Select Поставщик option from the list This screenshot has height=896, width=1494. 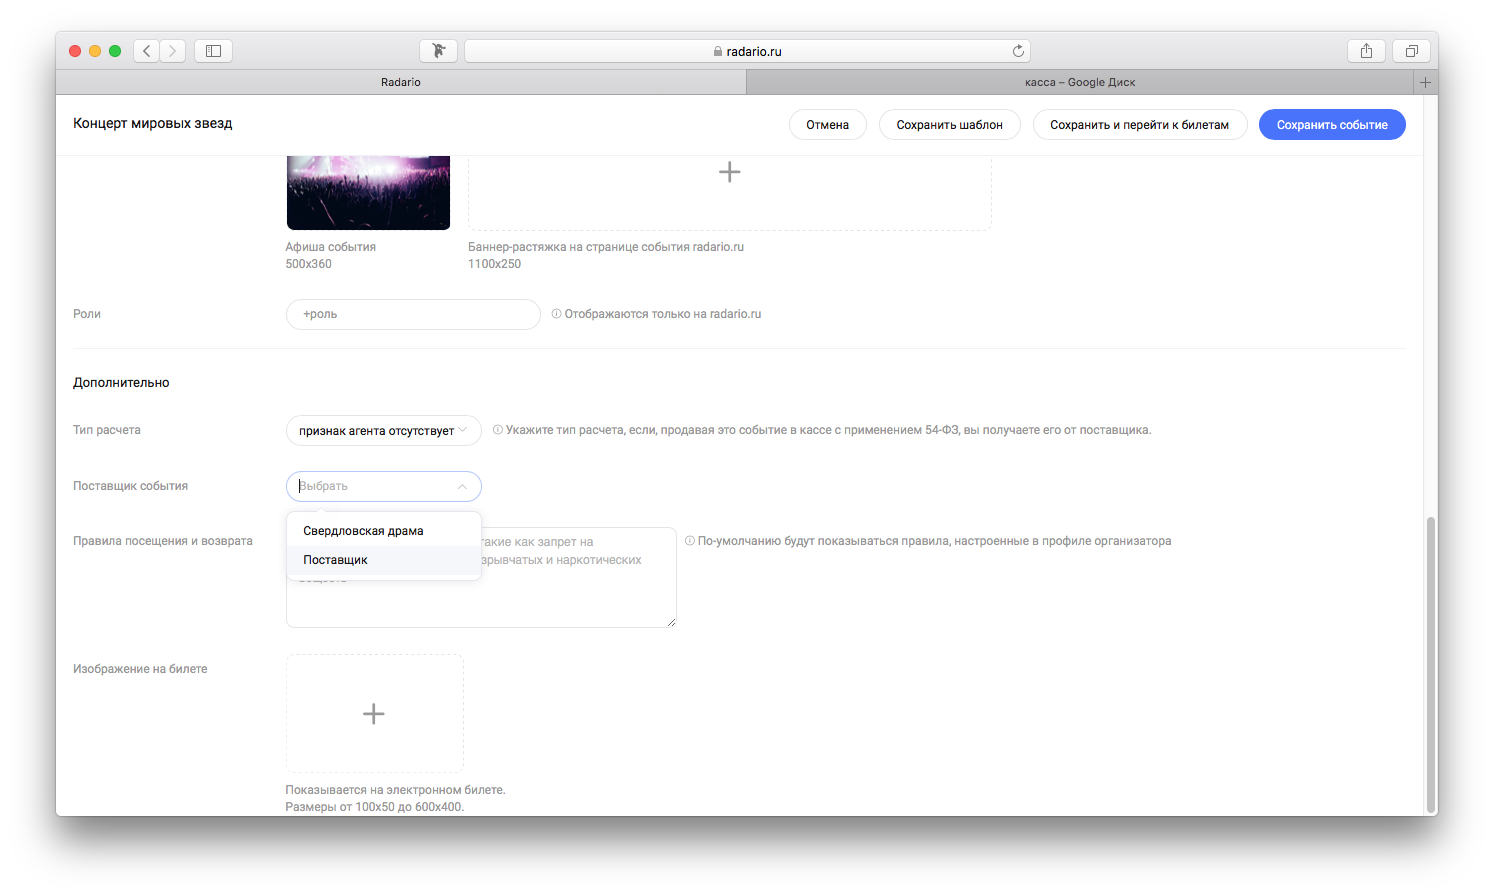click(384, 560)
